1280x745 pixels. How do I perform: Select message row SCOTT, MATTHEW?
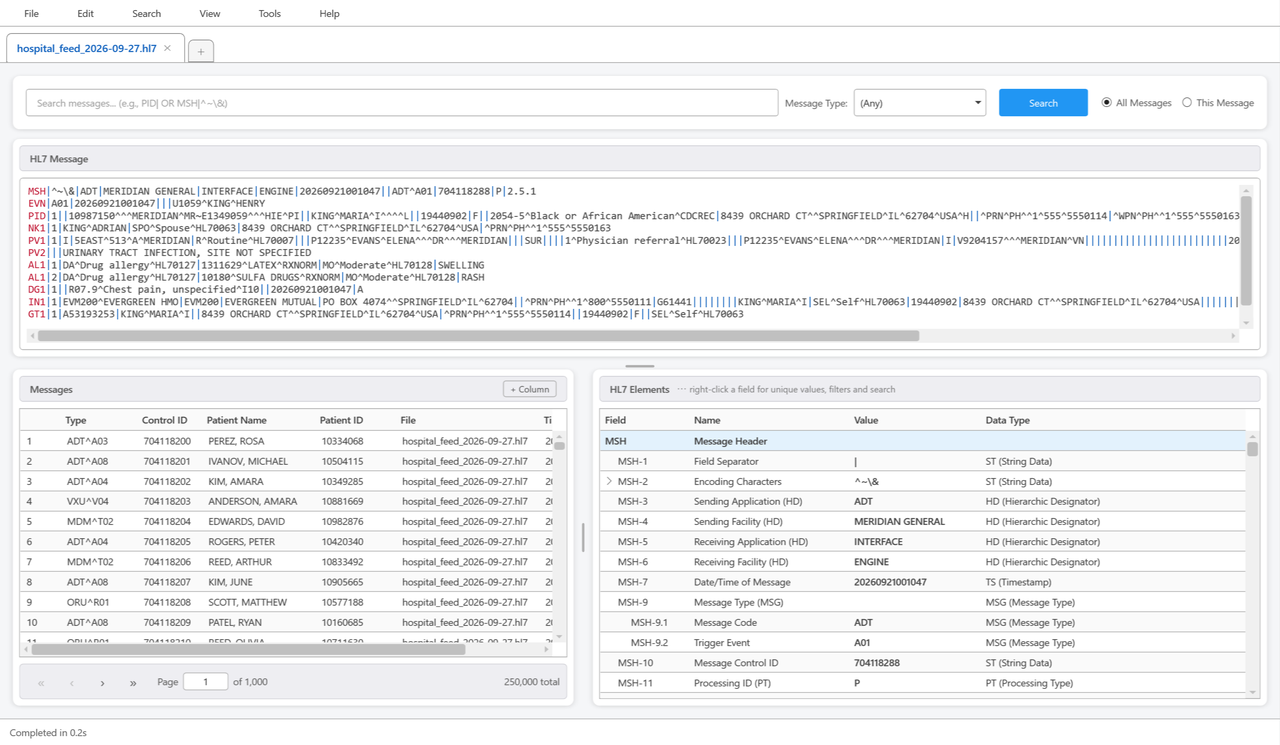tap(285, 602)
